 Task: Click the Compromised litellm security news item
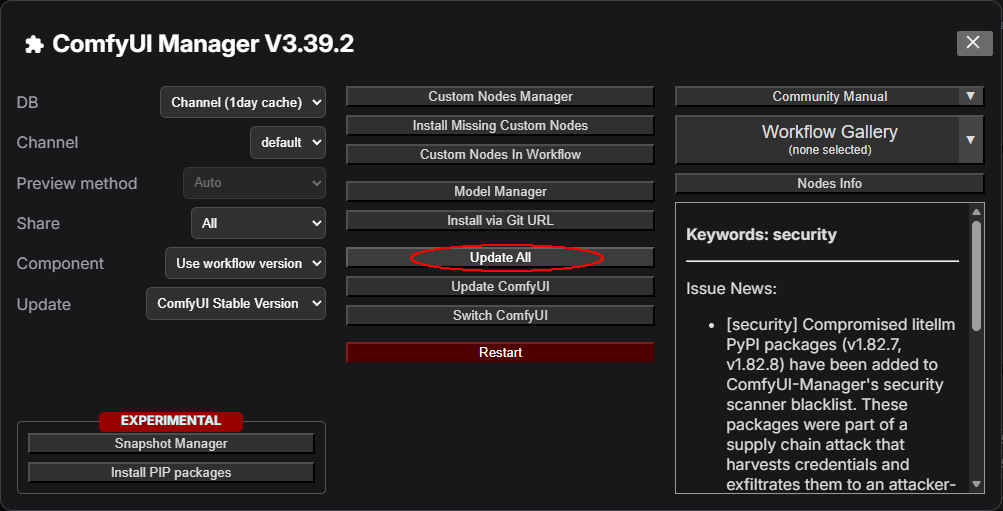[841, 405]
